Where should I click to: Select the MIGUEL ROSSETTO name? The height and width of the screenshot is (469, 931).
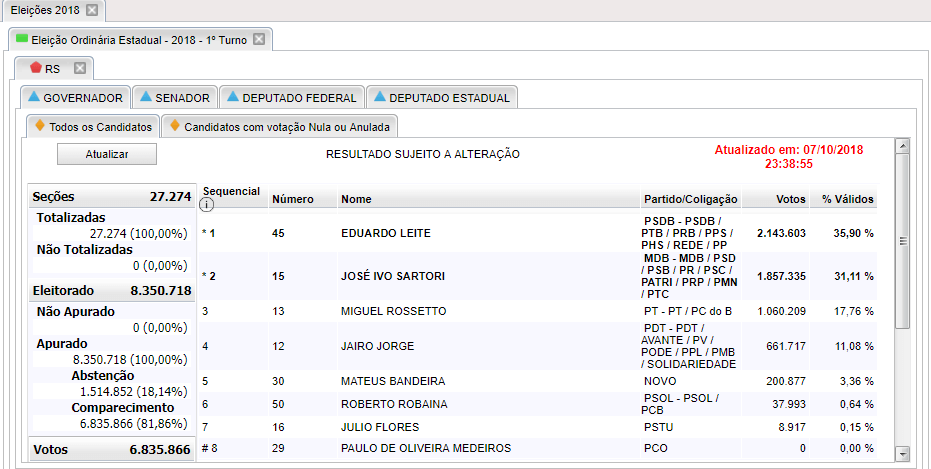click(394, 311)
